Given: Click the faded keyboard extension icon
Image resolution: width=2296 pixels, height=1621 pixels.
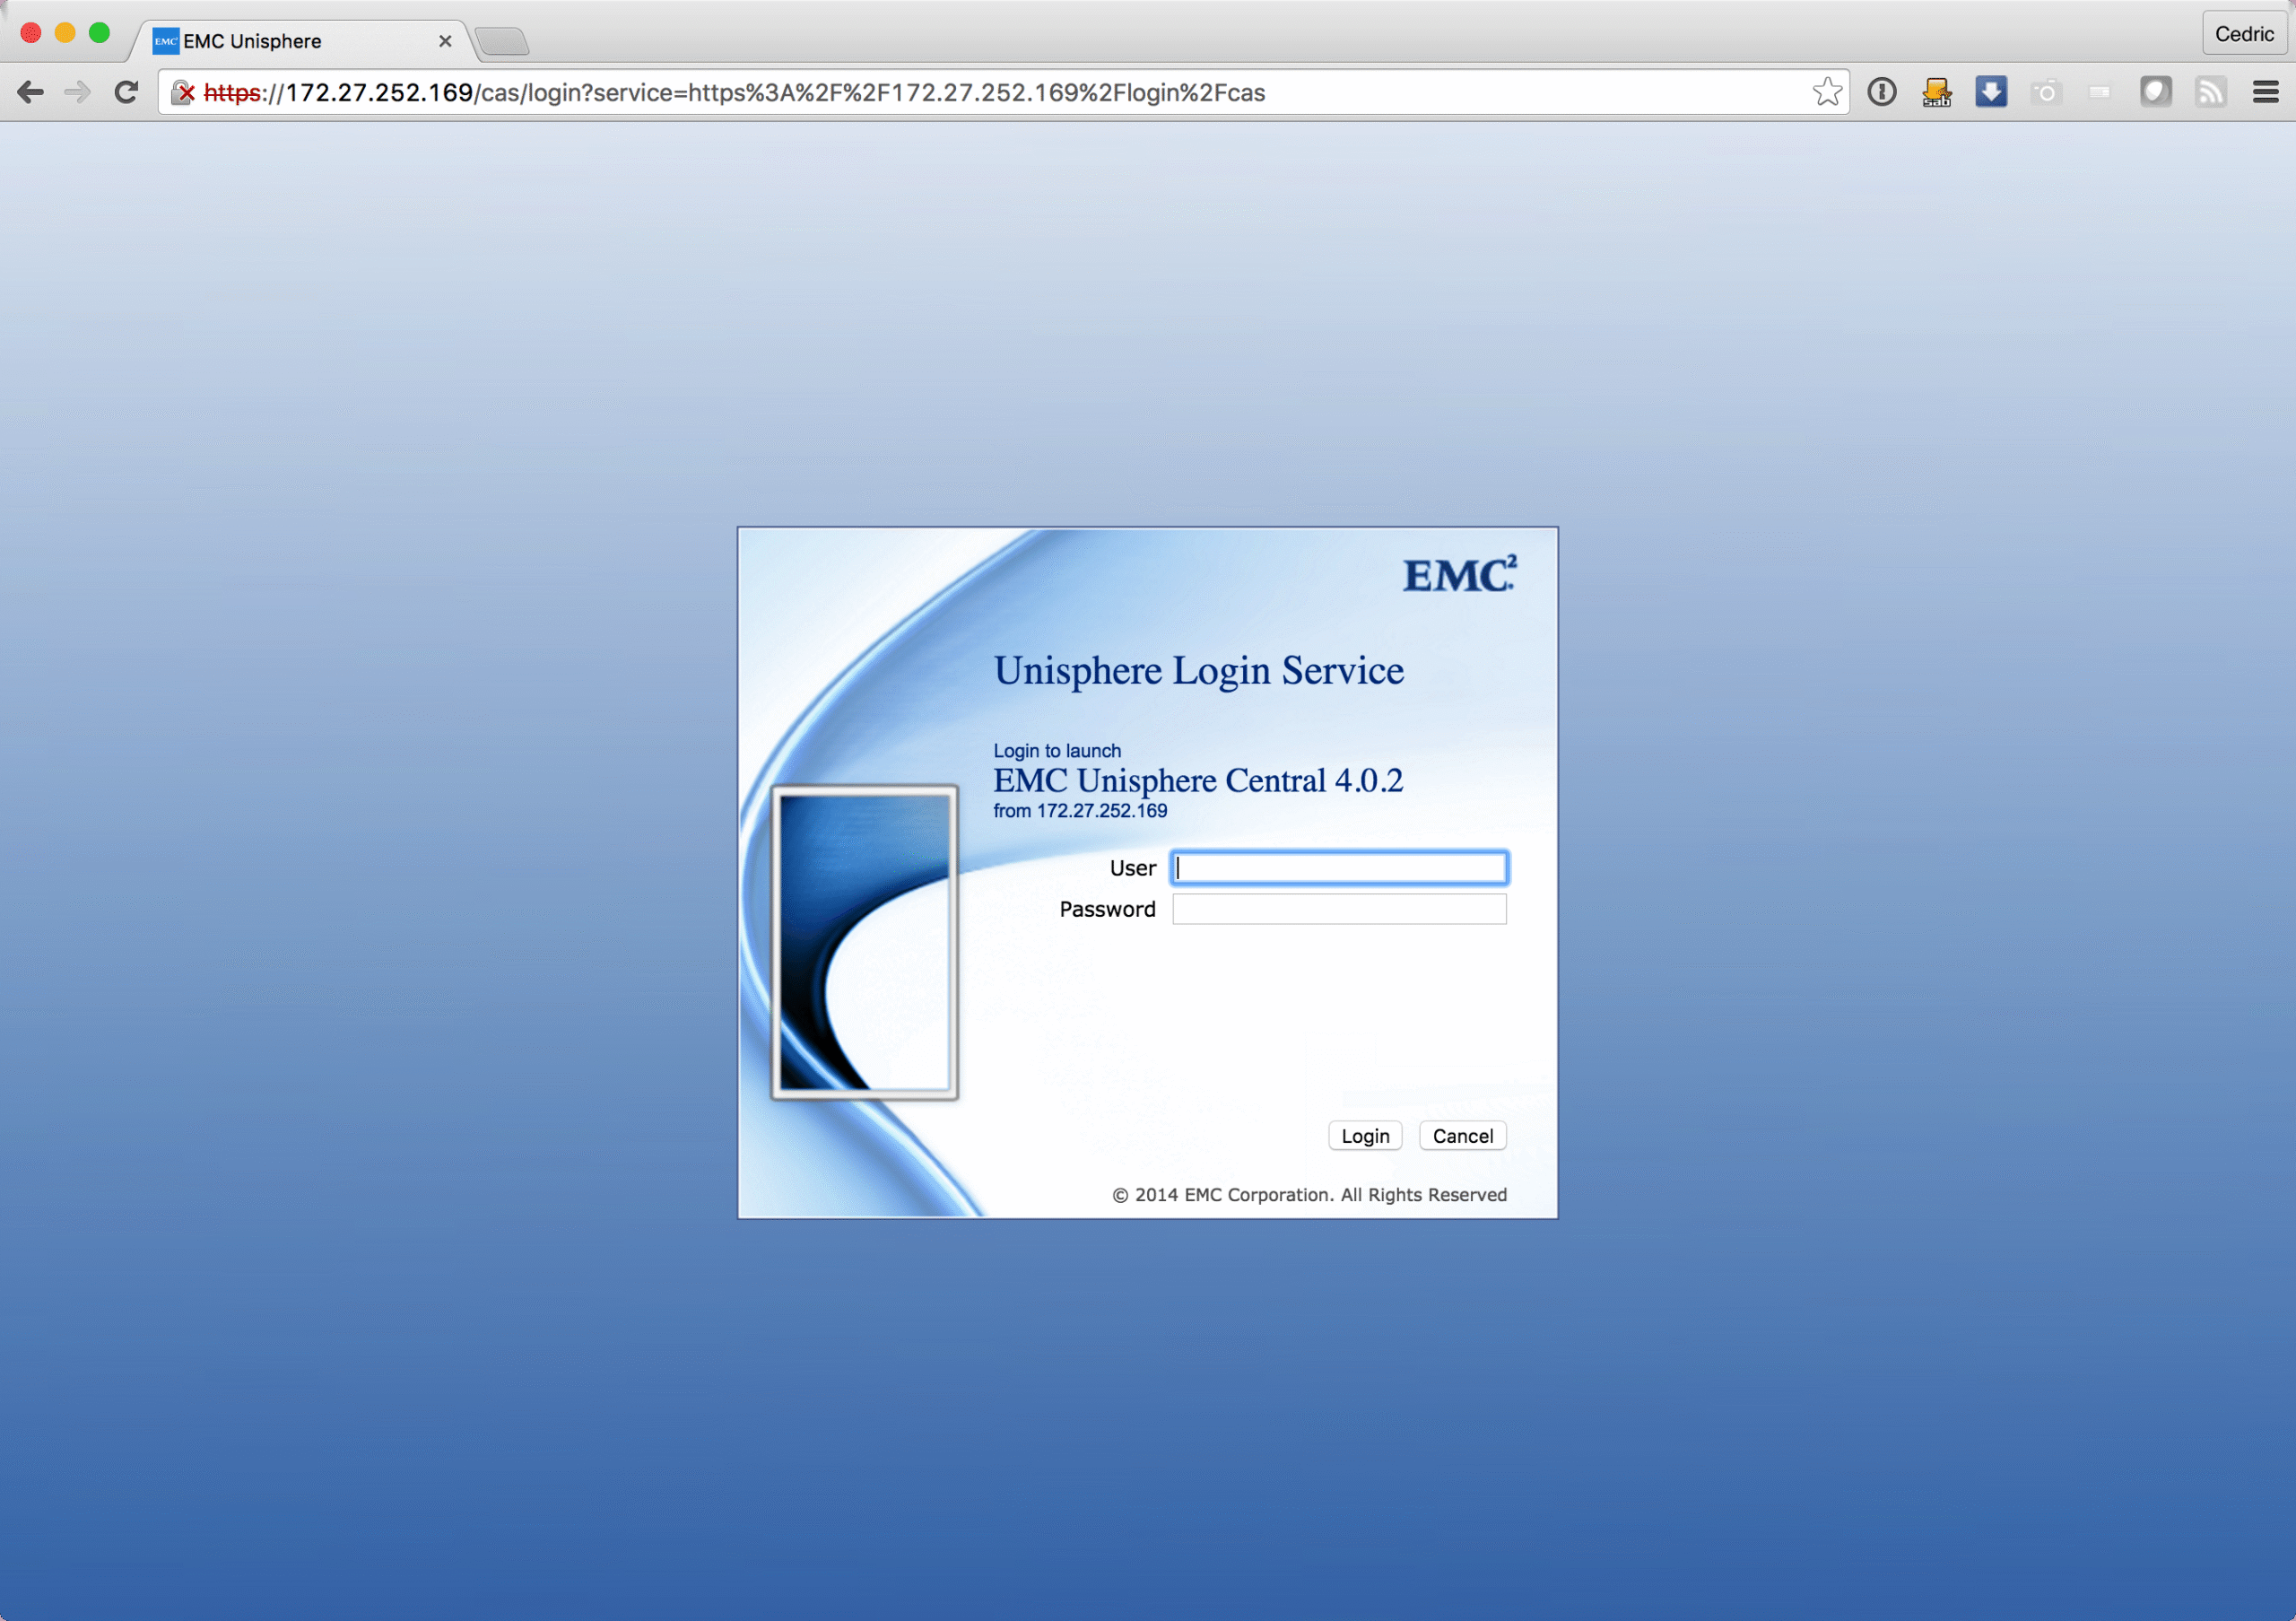Looking at the screenshot, I should 2100,92.
